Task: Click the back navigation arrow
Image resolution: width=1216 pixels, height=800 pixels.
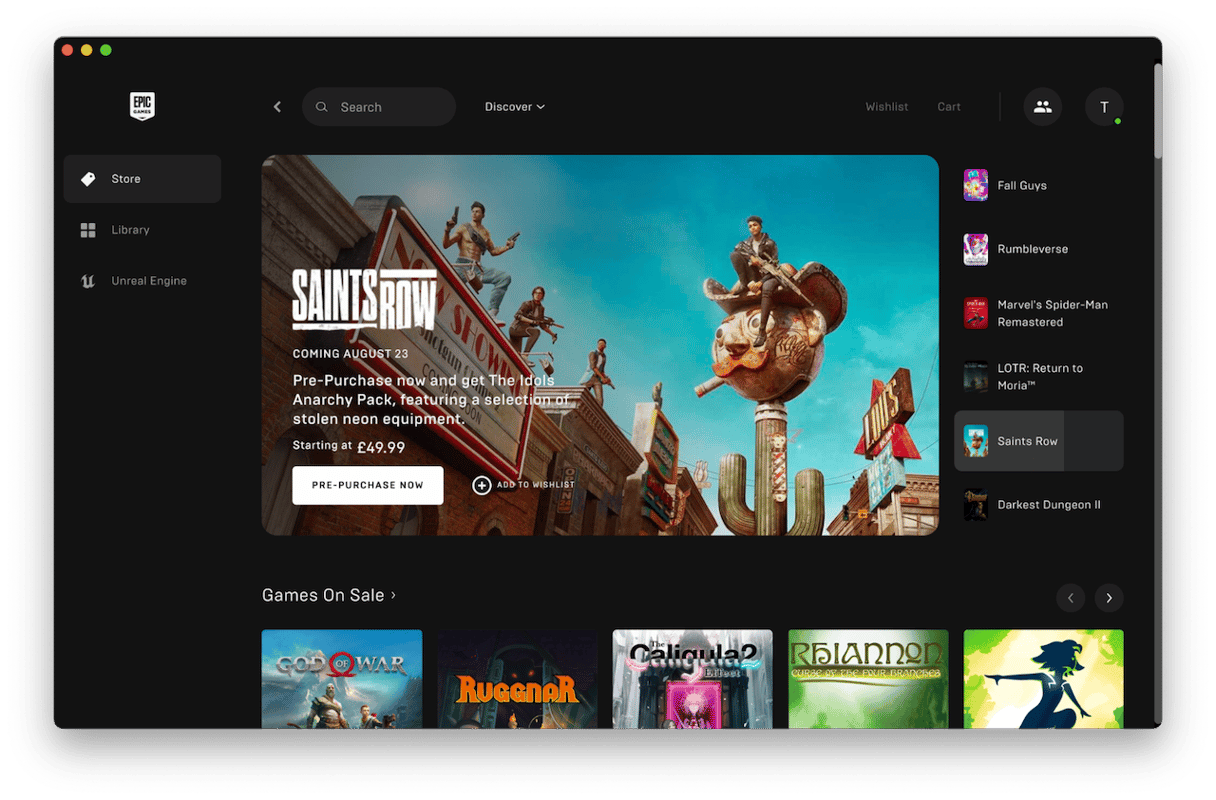Action: [x=277, y=106]
